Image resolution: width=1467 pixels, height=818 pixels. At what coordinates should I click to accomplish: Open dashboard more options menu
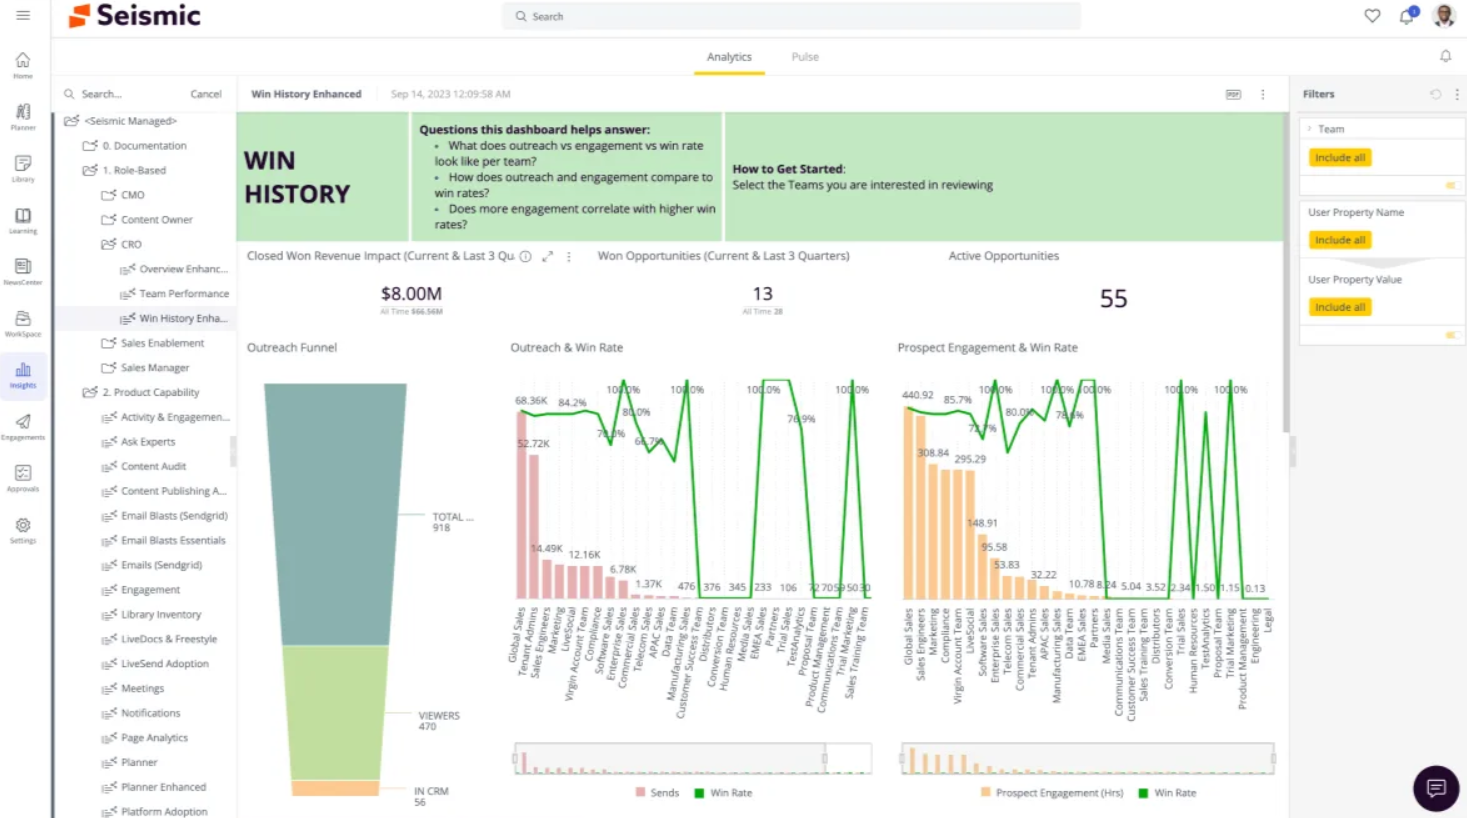tap(1263, 94)
